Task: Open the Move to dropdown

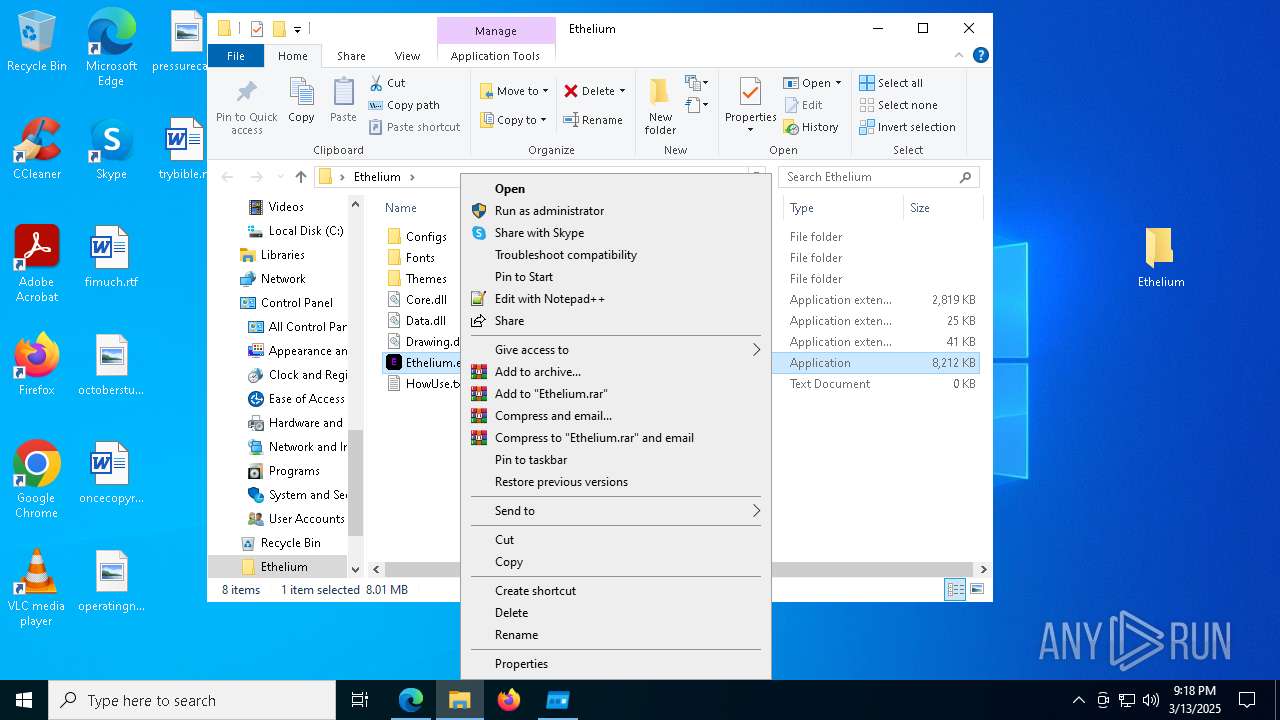Action: click(x=514, y=91)
